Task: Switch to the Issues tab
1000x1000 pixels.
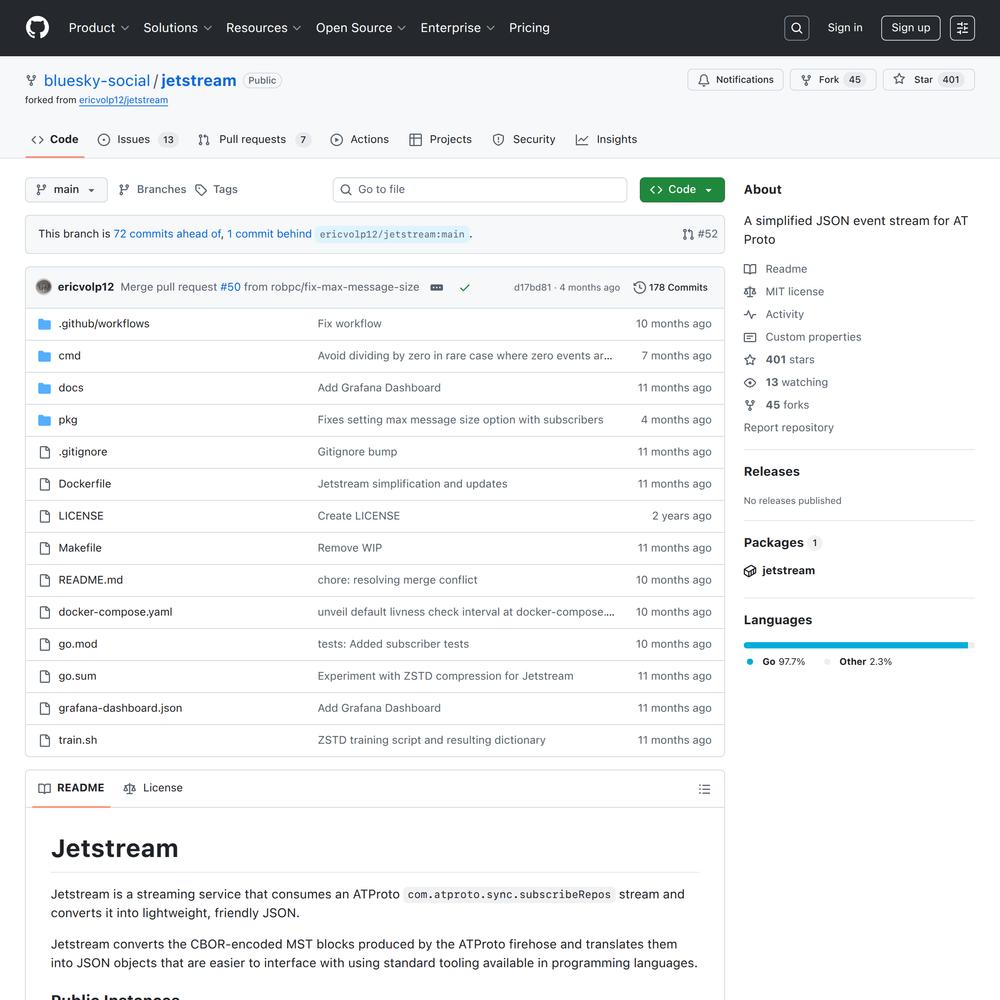Action: (138, 140)
